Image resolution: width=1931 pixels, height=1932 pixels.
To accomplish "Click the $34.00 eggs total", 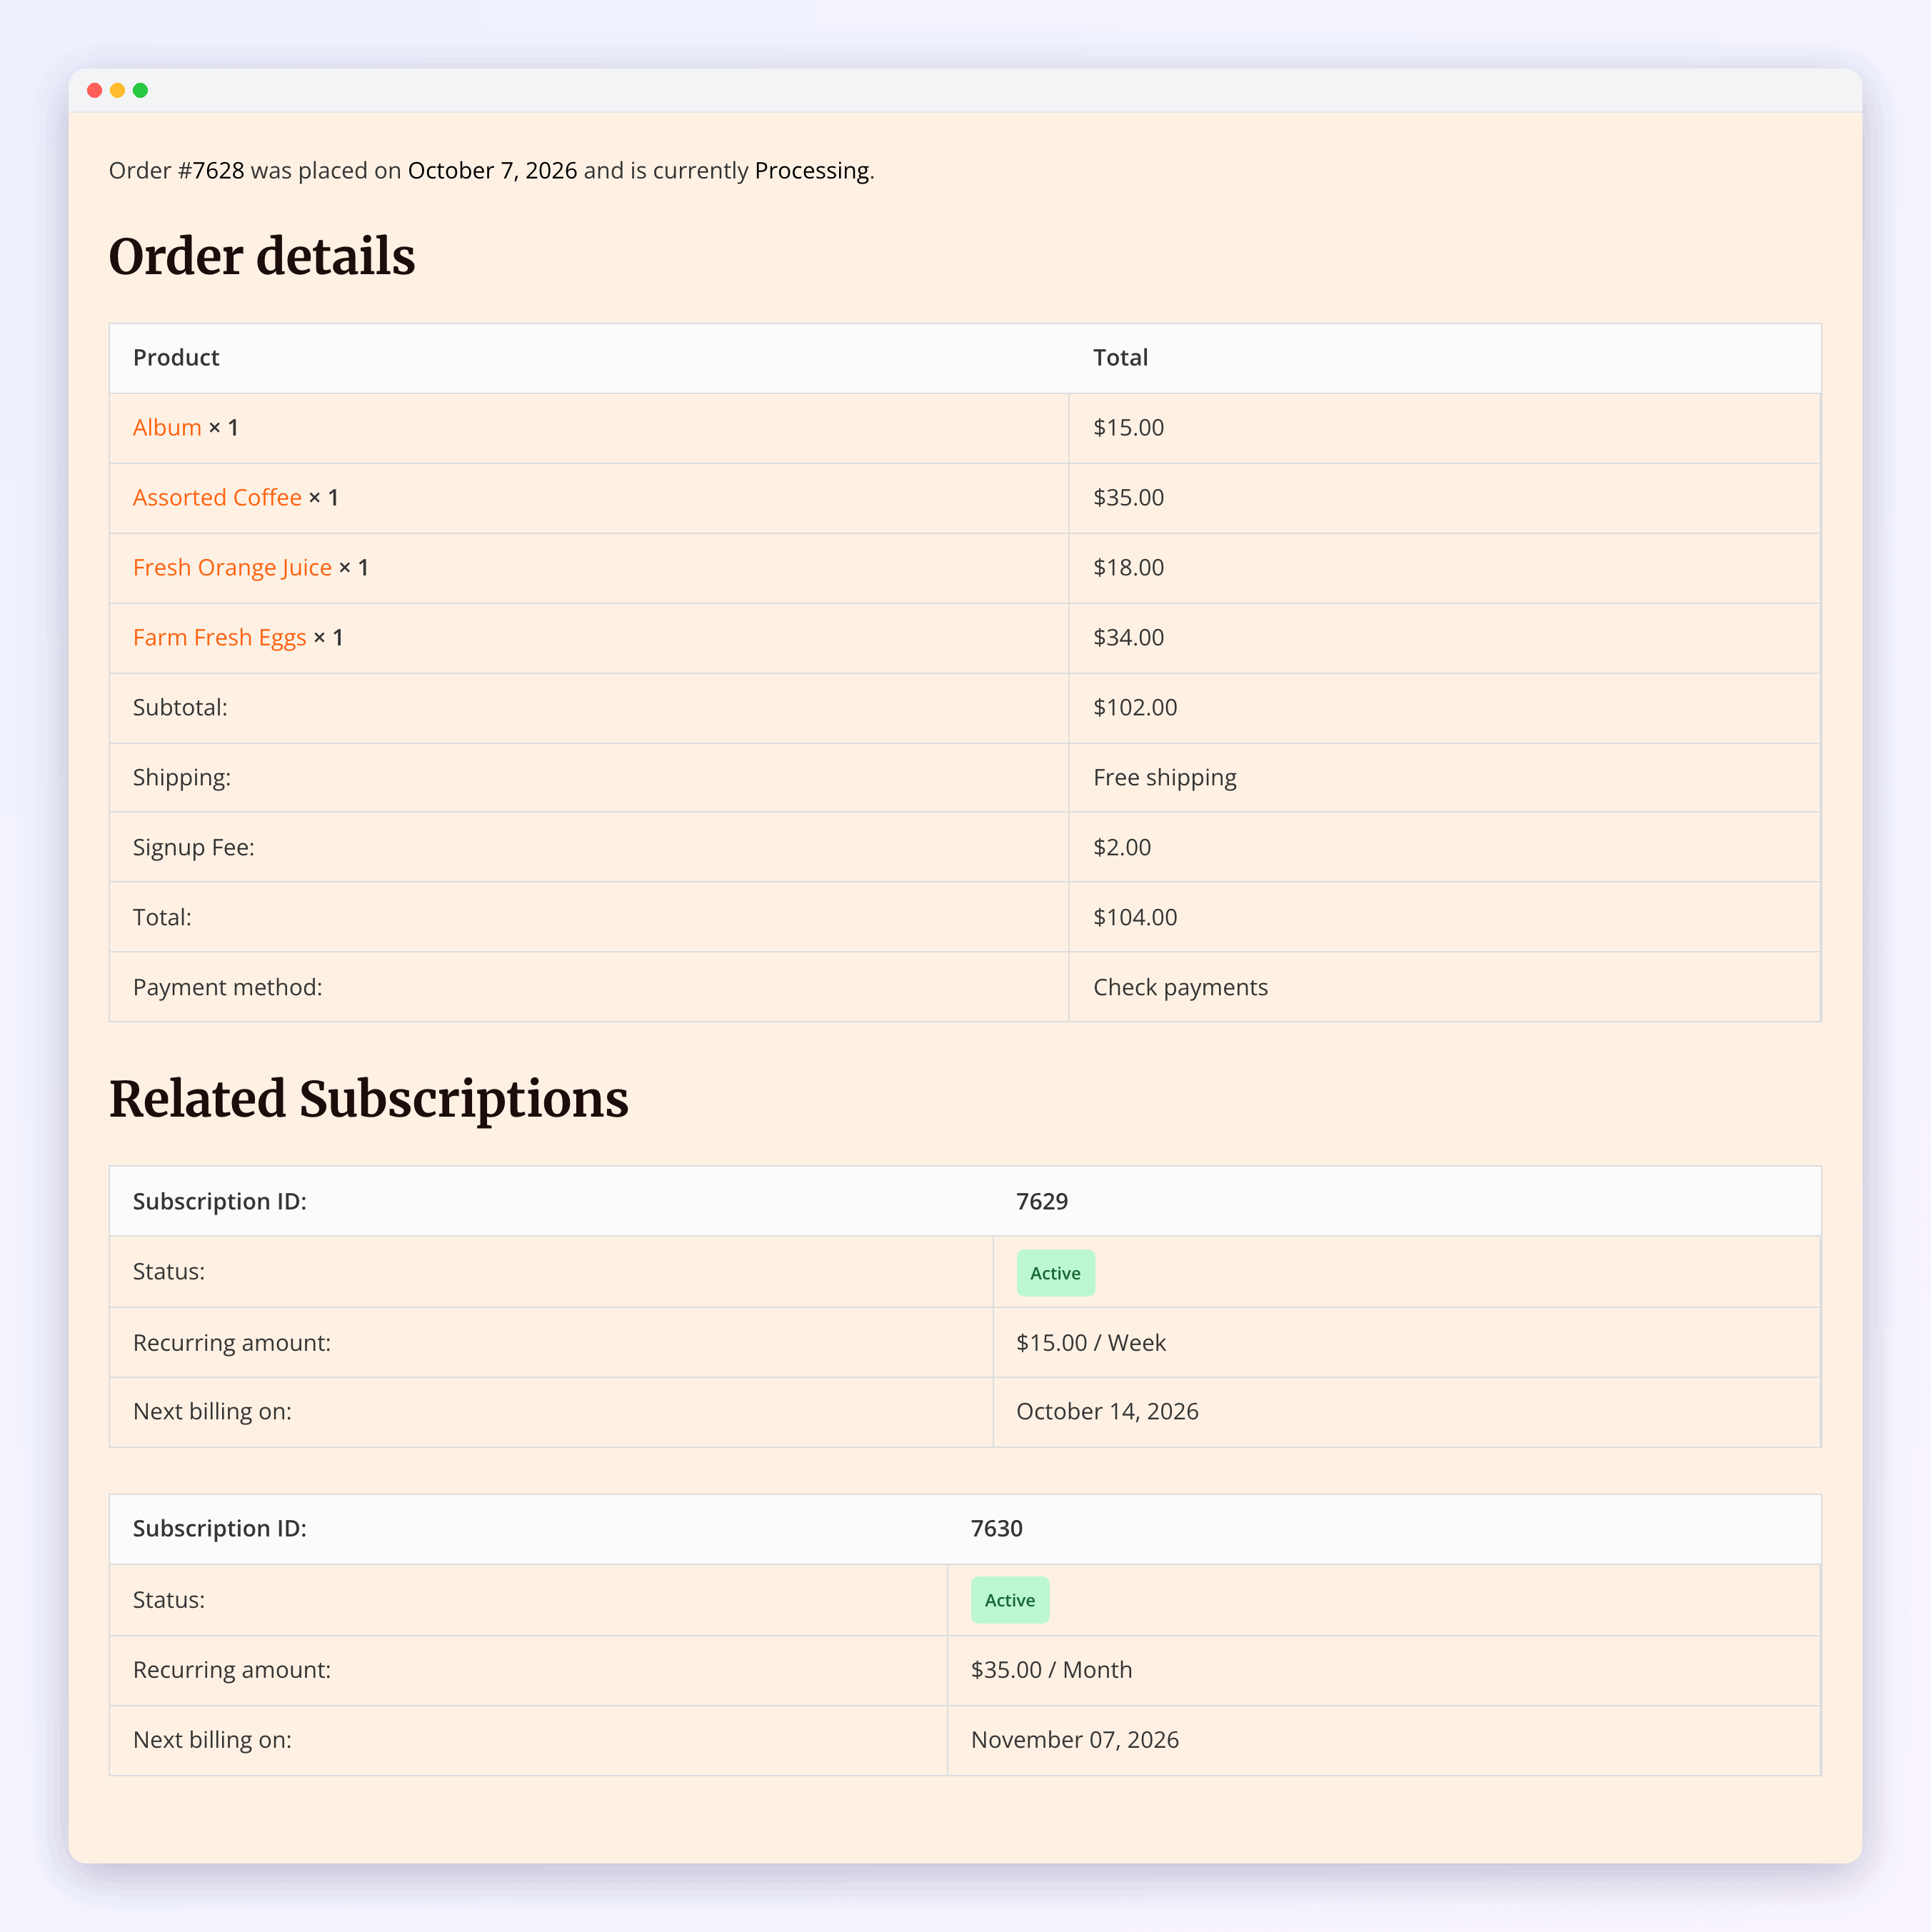I will 1128,638.
